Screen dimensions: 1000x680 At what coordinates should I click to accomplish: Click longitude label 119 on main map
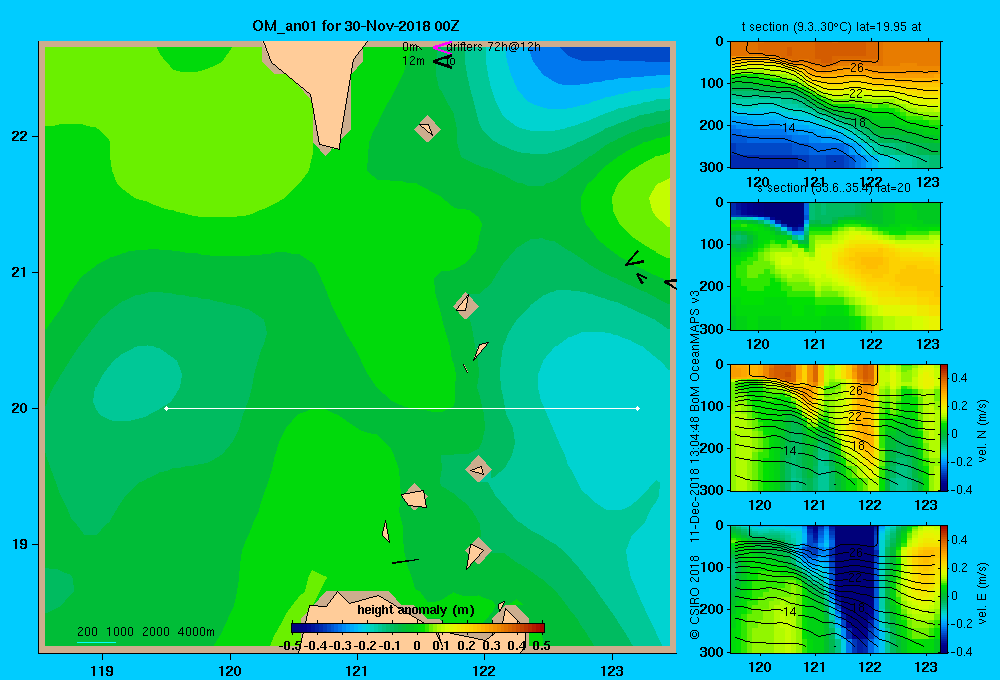point(102,670)
